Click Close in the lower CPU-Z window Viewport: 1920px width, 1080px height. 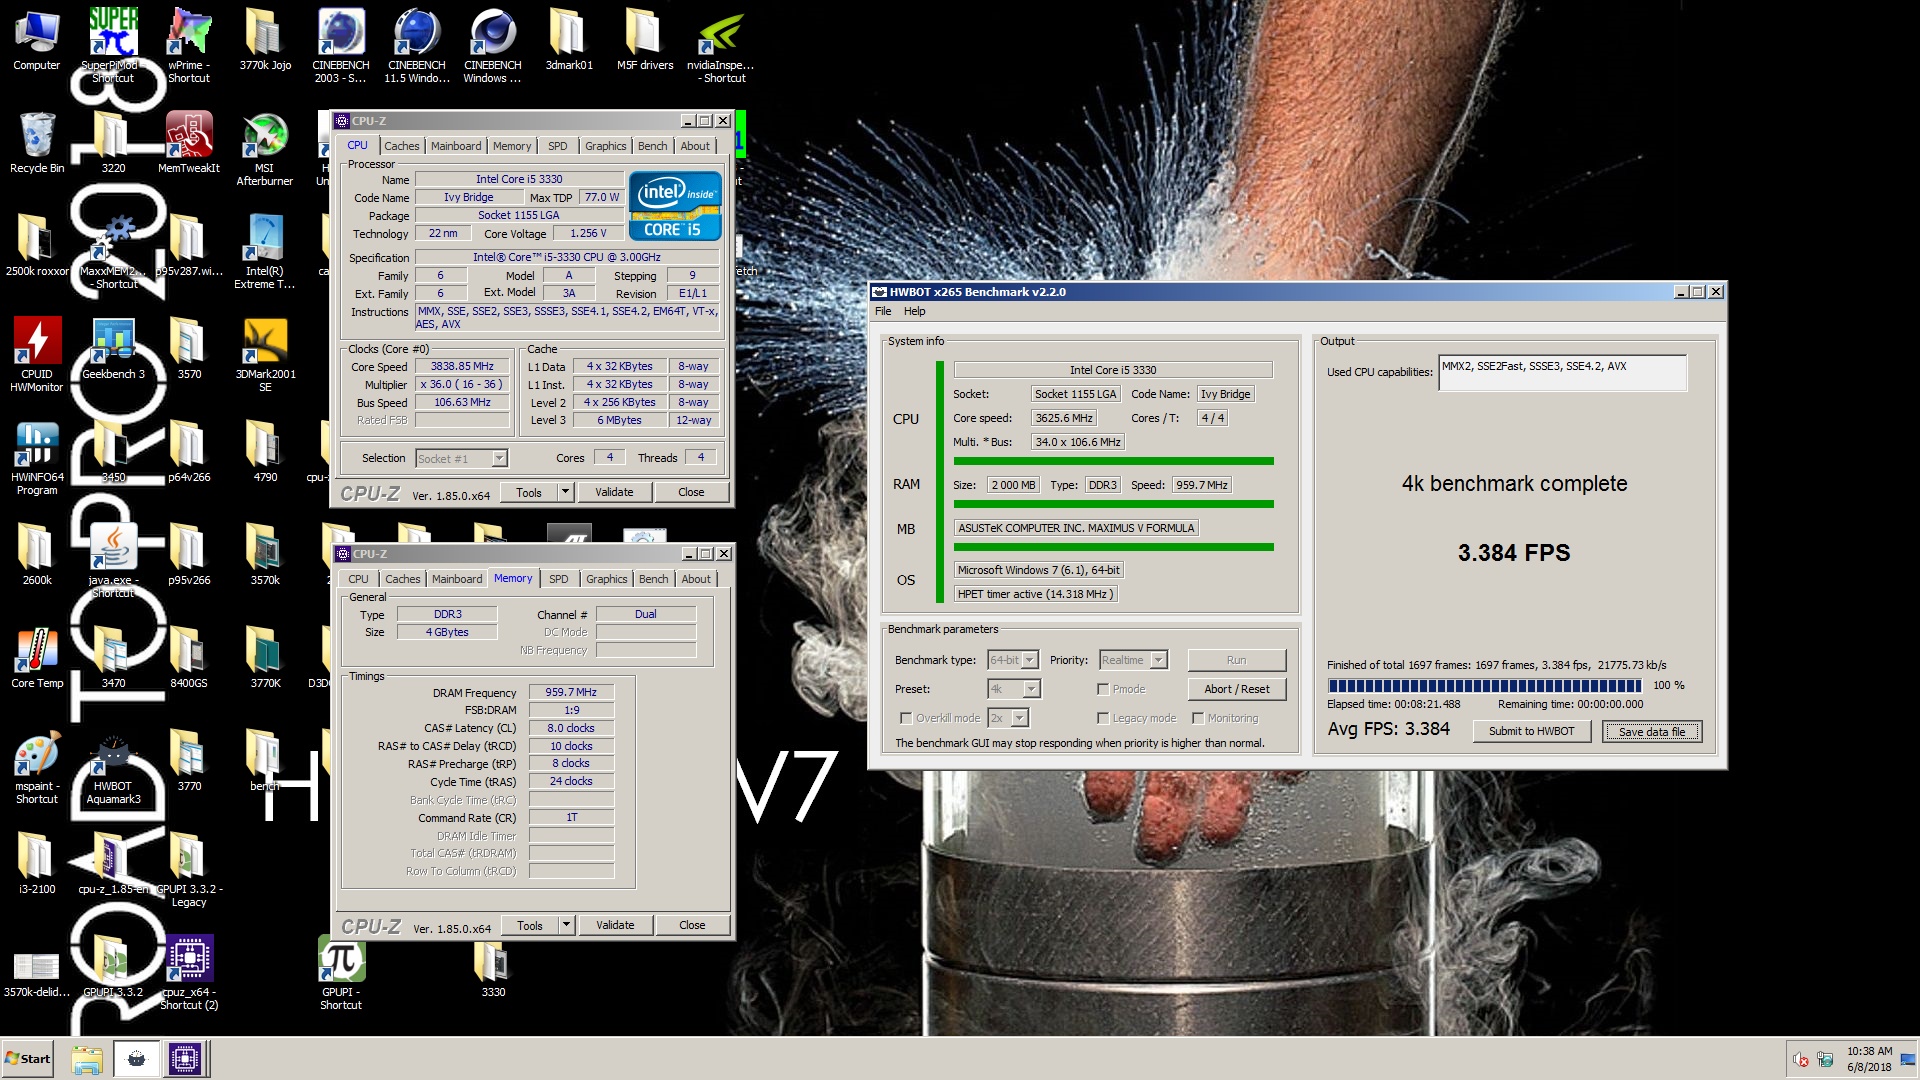pos(692,925)
